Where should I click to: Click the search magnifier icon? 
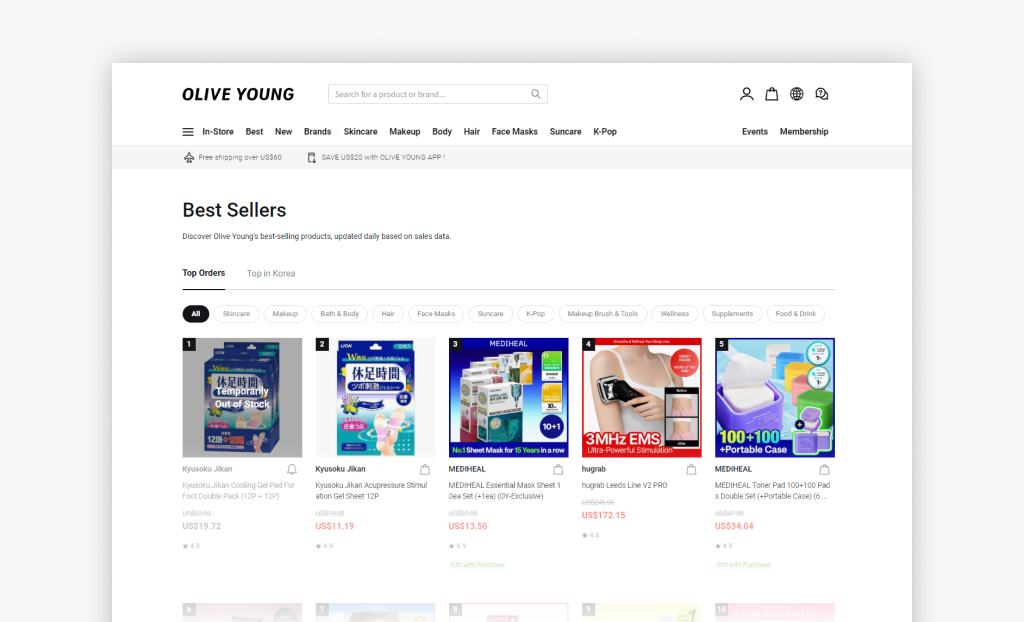tap(536, 94)
